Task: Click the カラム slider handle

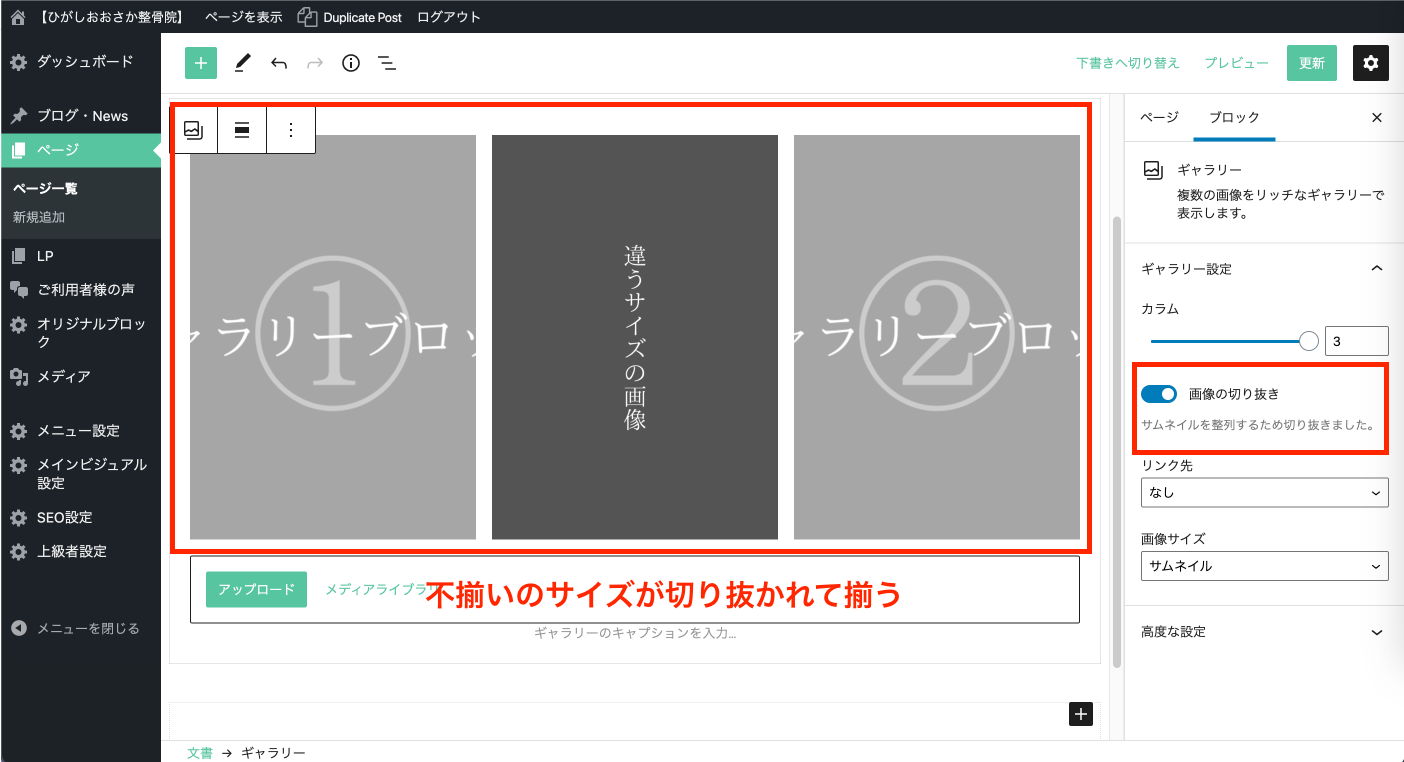Action: point(1308,341)
